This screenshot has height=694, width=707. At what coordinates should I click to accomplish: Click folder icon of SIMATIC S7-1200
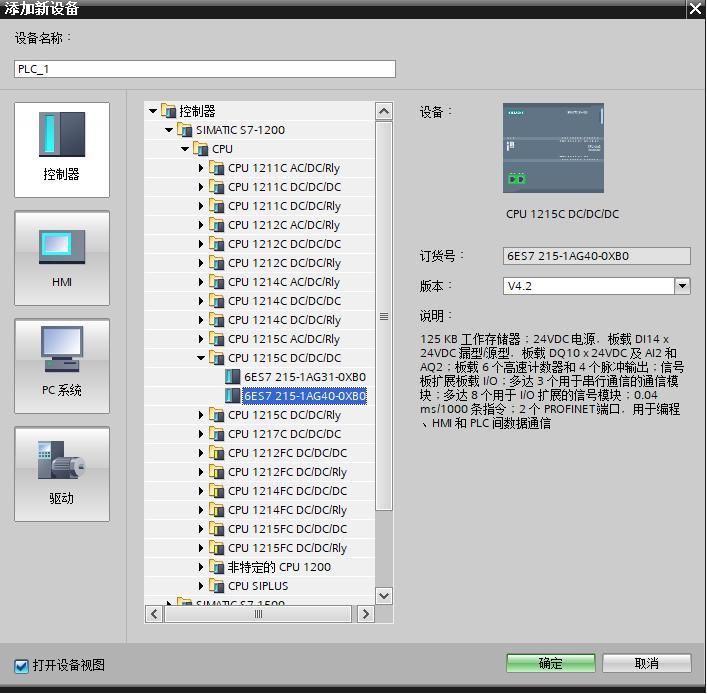[x=184, y=130]
